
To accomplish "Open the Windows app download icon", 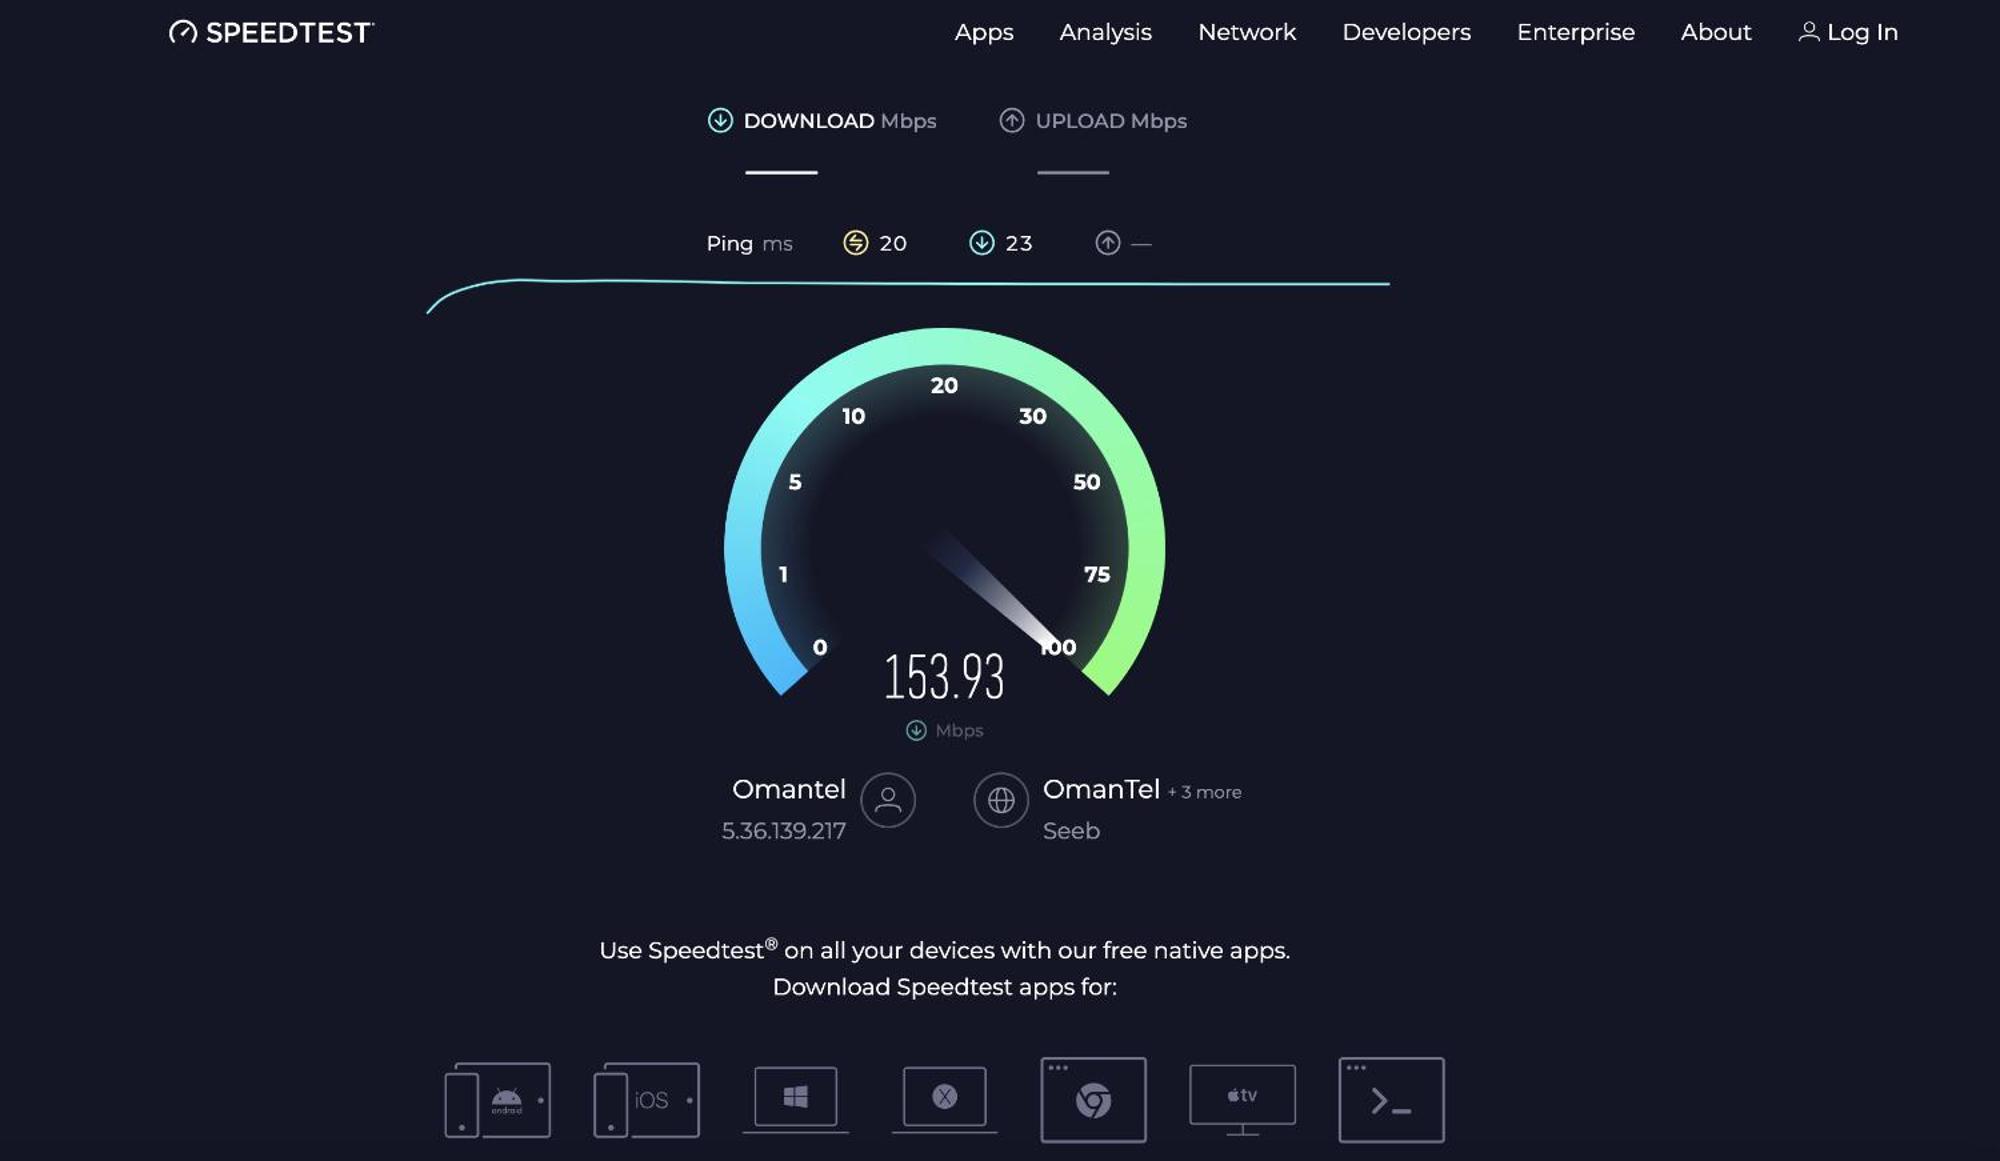I will (x=795, y=1099).
